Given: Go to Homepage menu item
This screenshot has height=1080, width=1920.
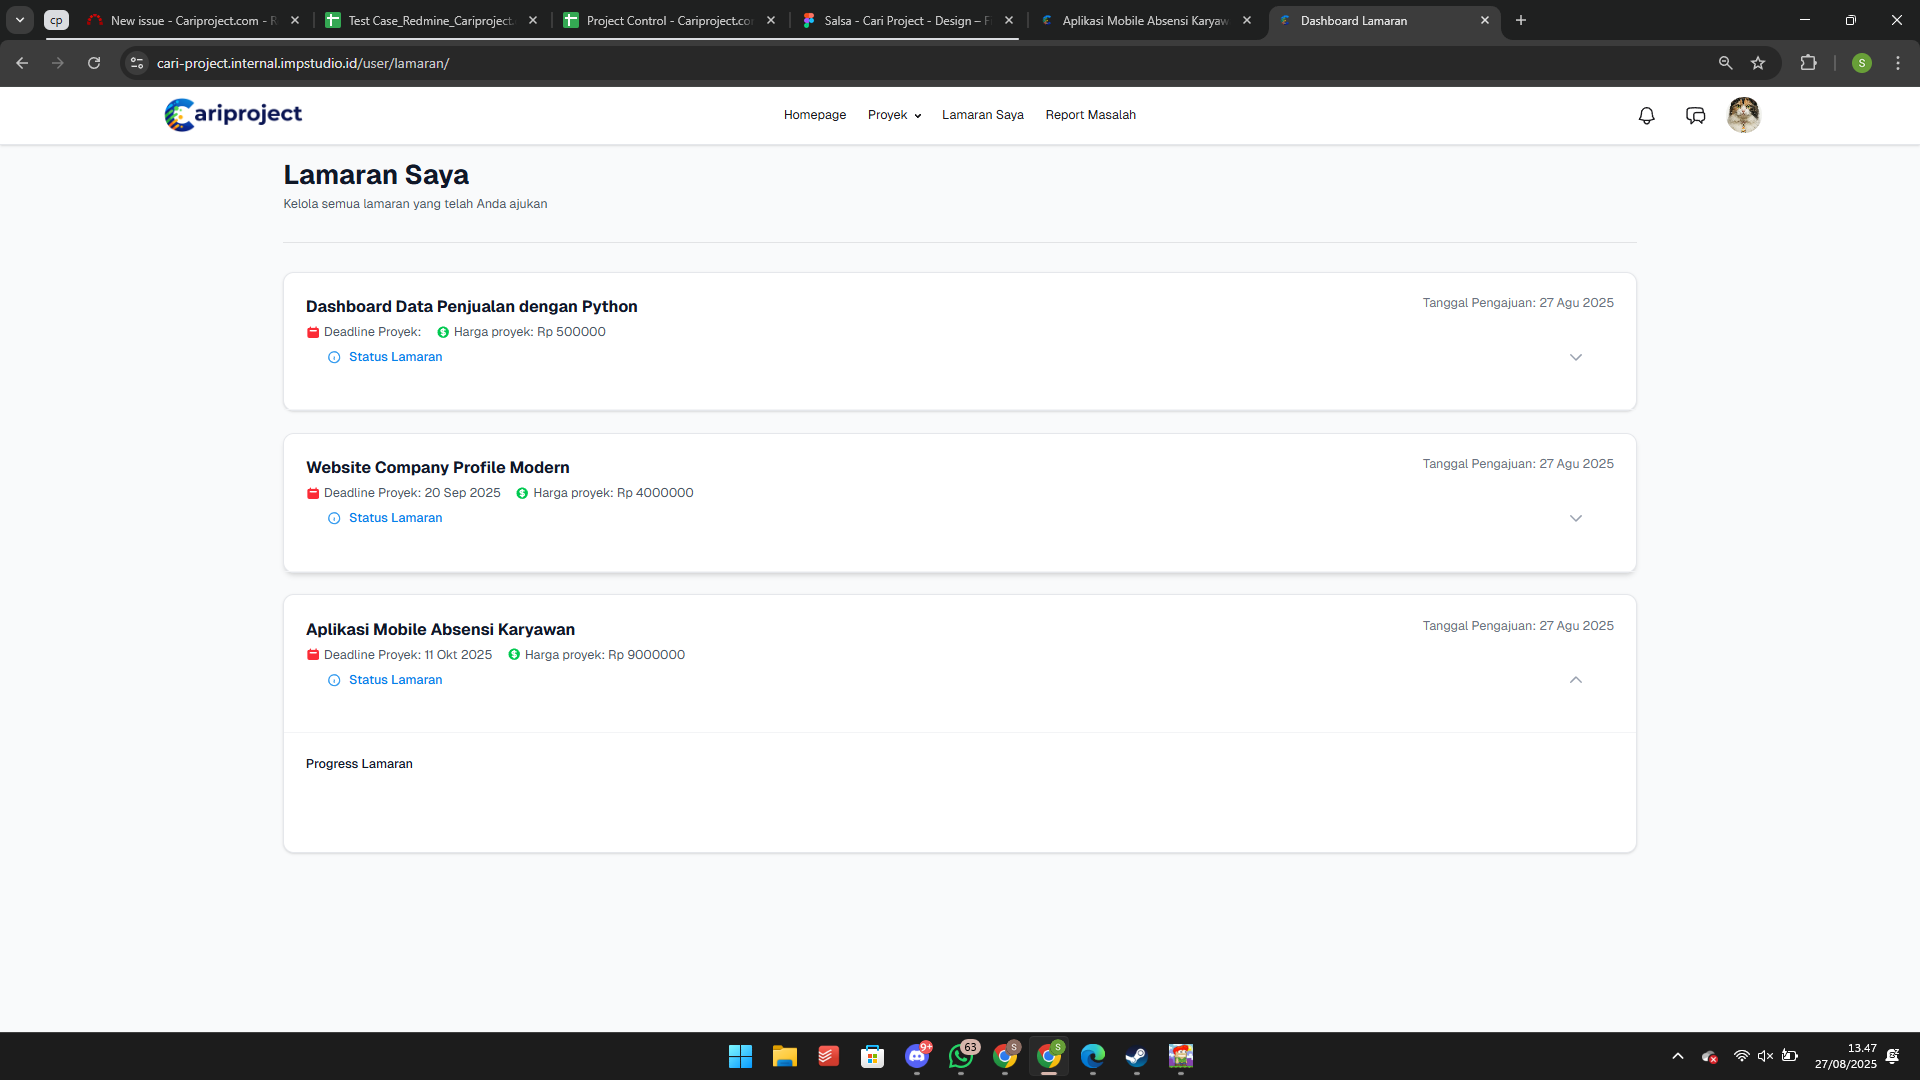Looking at the screenshot, I should click(x=814, y=115).
